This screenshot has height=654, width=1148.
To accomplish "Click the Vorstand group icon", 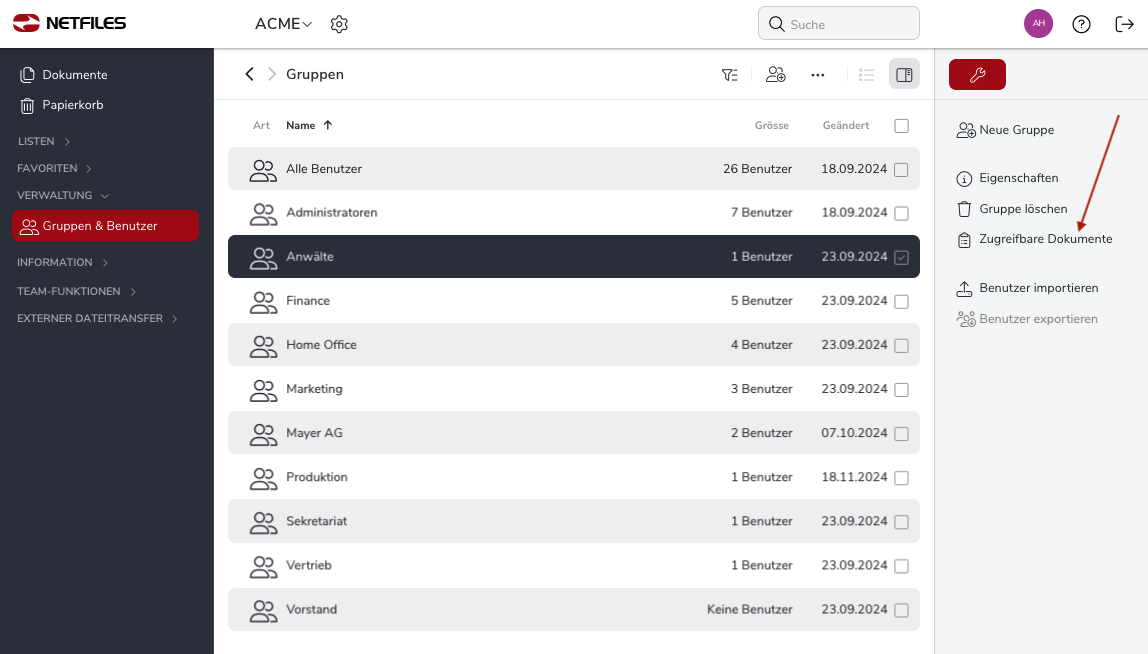I will click(263, 610).
